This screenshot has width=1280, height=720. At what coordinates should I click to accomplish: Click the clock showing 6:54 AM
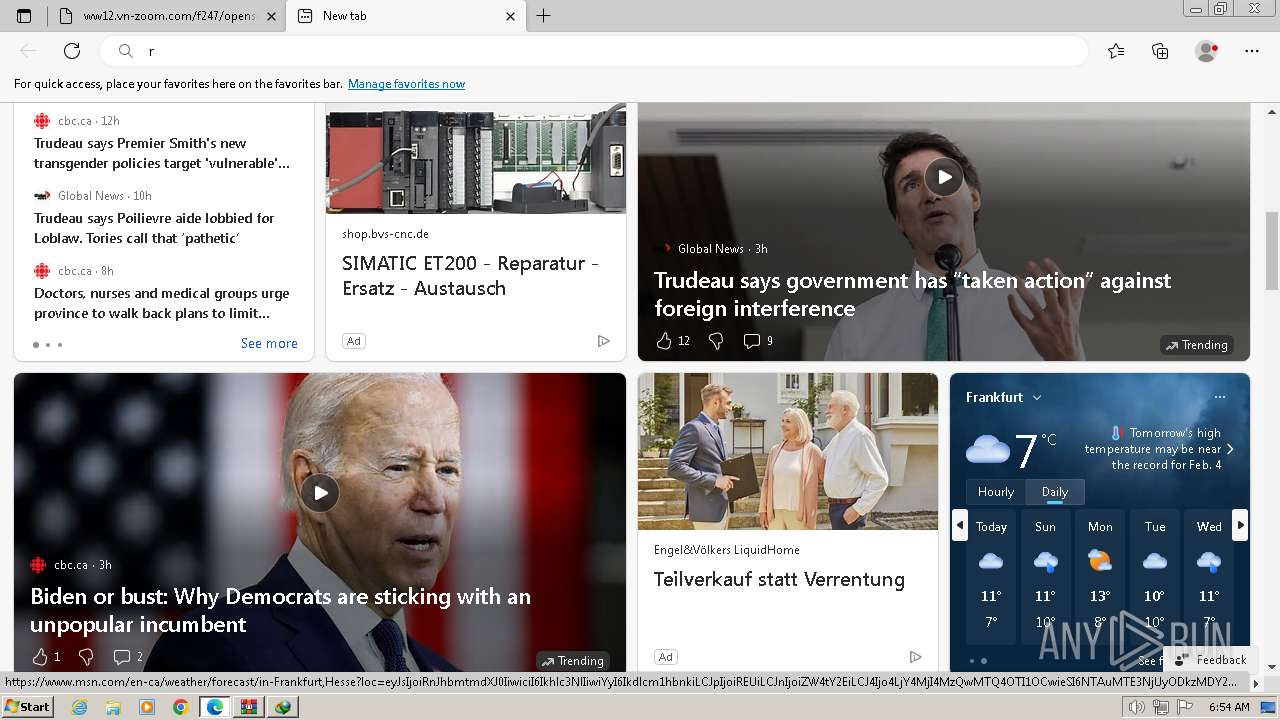(1228, 707)
